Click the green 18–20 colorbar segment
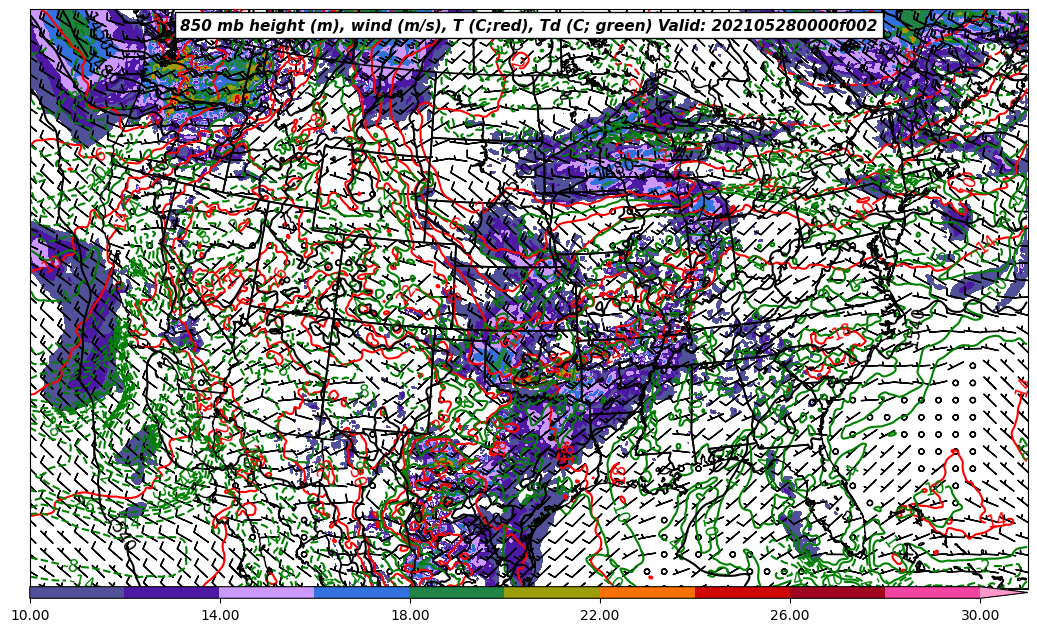1037x632 pixels. pyautogui.click(x=457, y=592)
